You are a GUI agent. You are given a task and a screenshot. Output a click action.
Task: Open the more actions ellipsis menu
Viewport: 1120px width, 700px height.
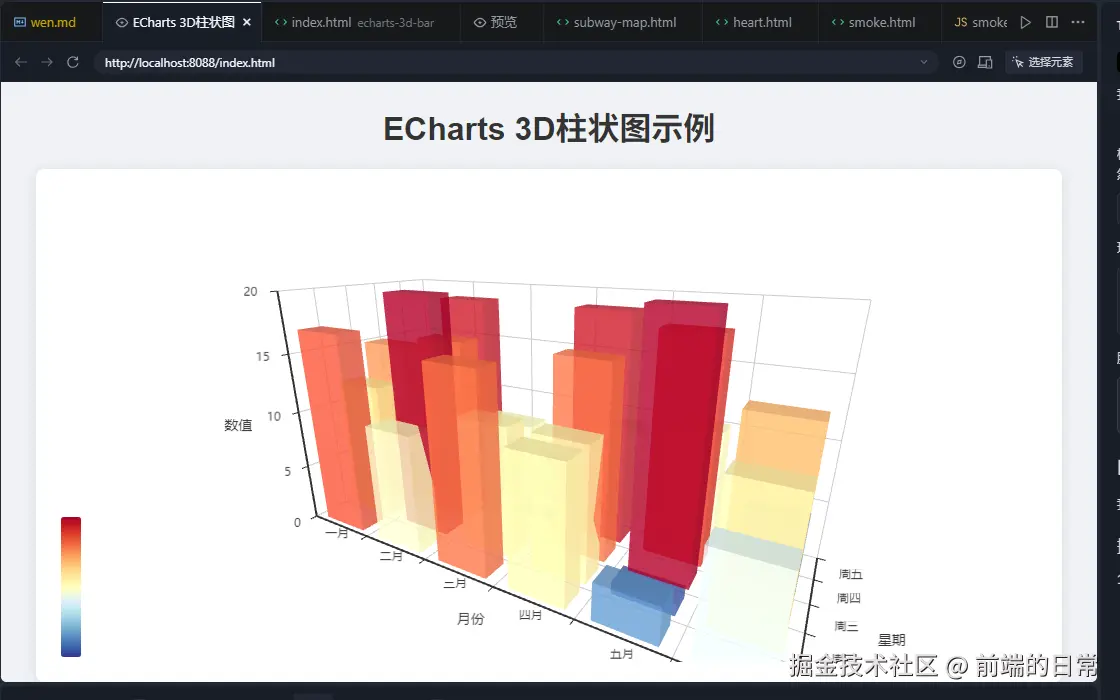click(1078, 22)
